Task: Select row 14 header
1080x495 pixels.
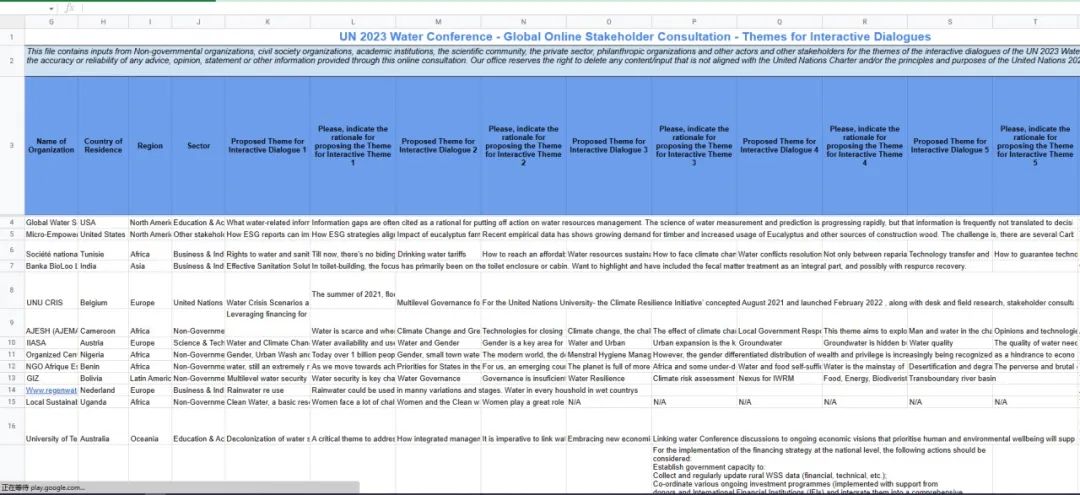Action: pyautogui.click(x=12, y=390)
